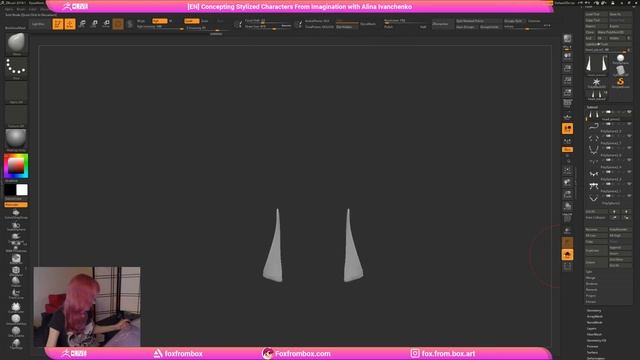Image resolution: width=640 pixels, height=360 pixels.
Task: Toggle the orange Zadd button
Action: (191, 21)
